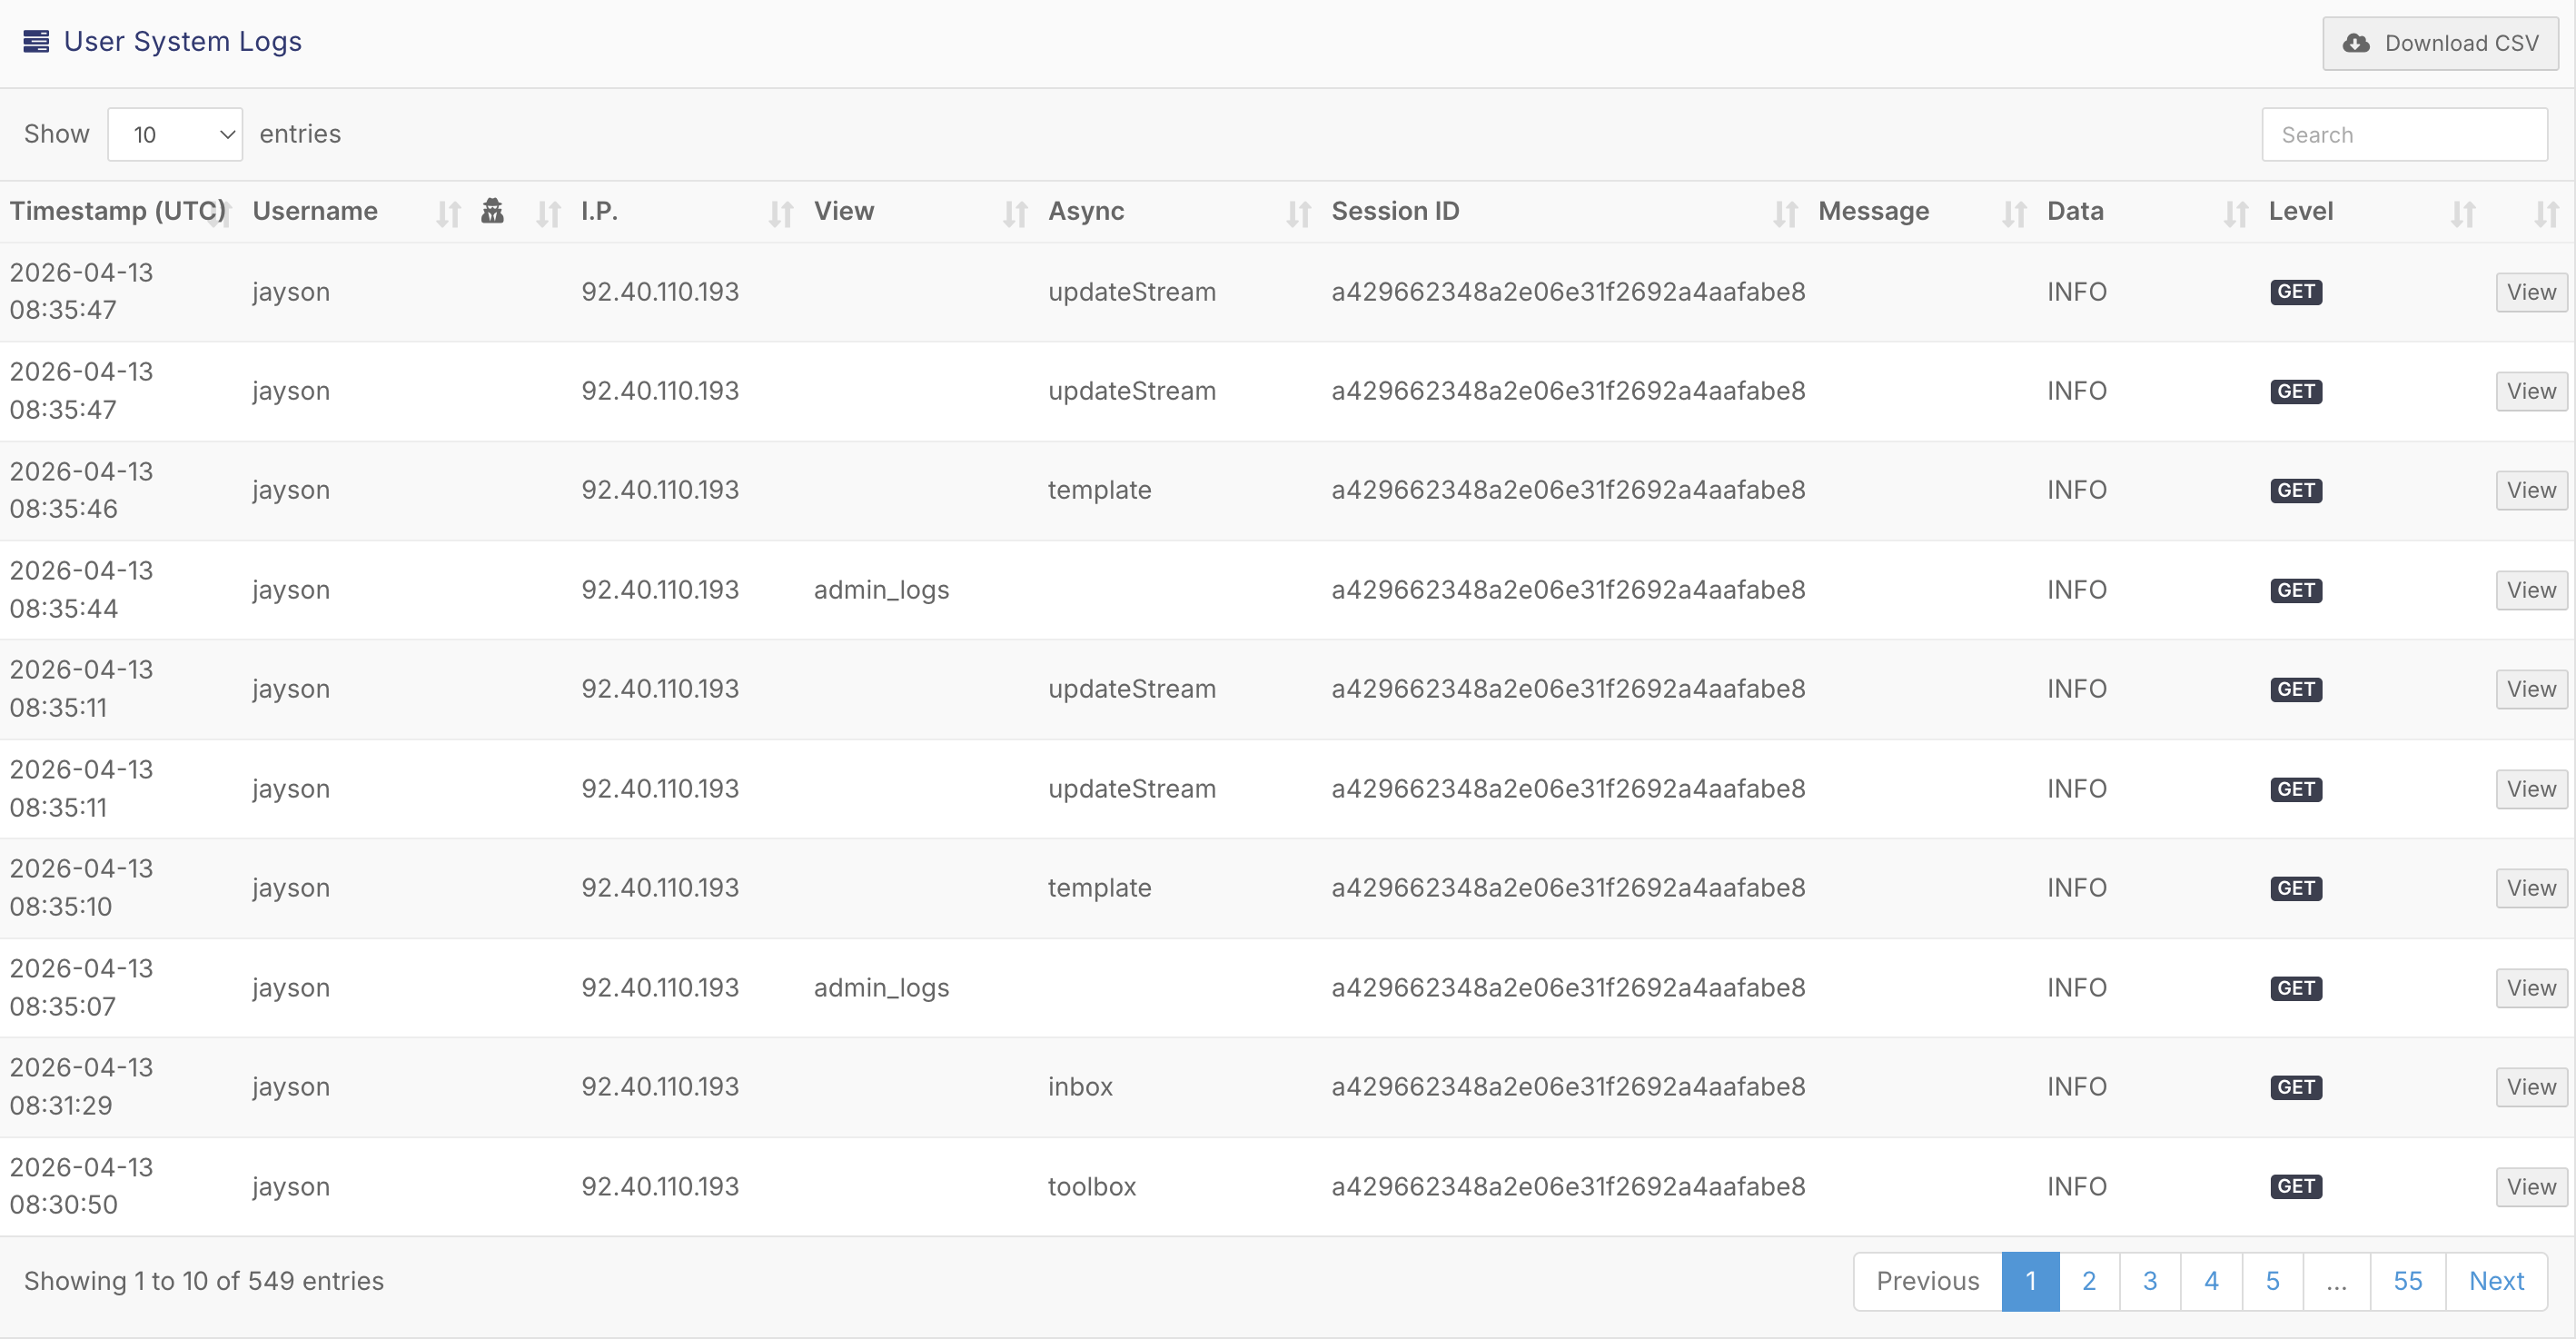The height and width of the screenshot is (1339, 2576).
Task: Click the IP 92.40.110.193 in the toolbox row
Action: 660,1187
